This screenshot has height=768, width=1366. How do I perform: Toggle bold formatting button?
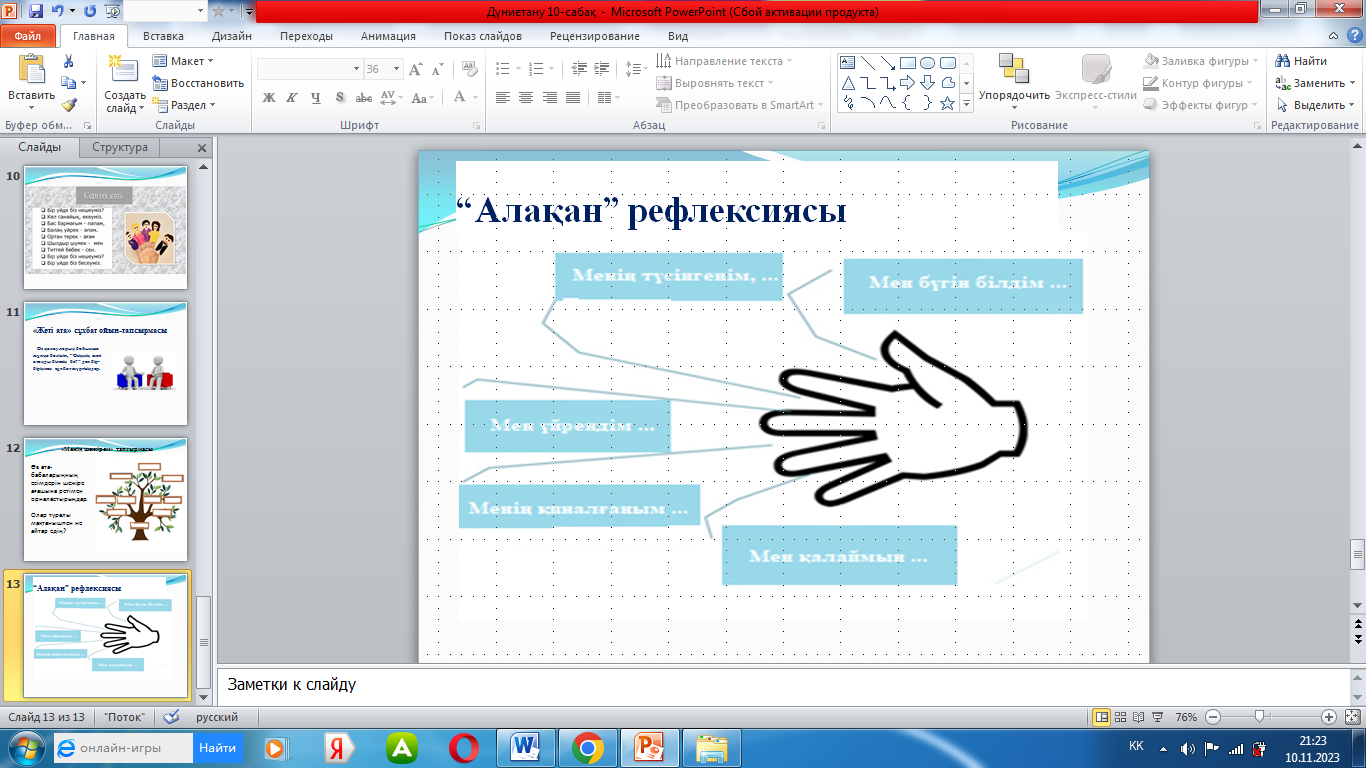point(268,98)
